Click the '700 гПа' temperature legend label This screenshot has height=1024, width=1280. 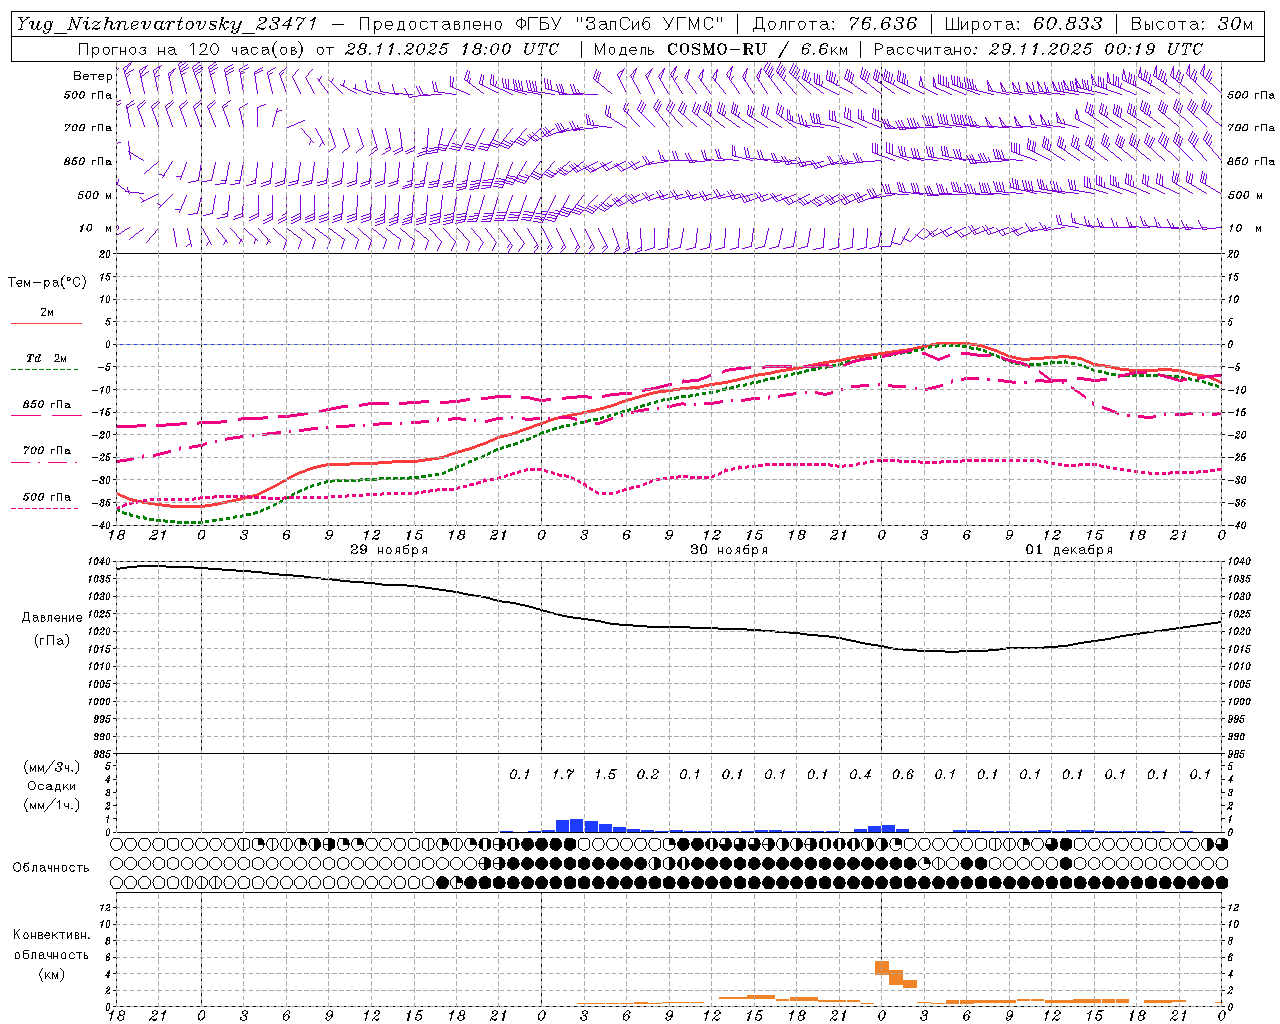[x=47, y=450]
